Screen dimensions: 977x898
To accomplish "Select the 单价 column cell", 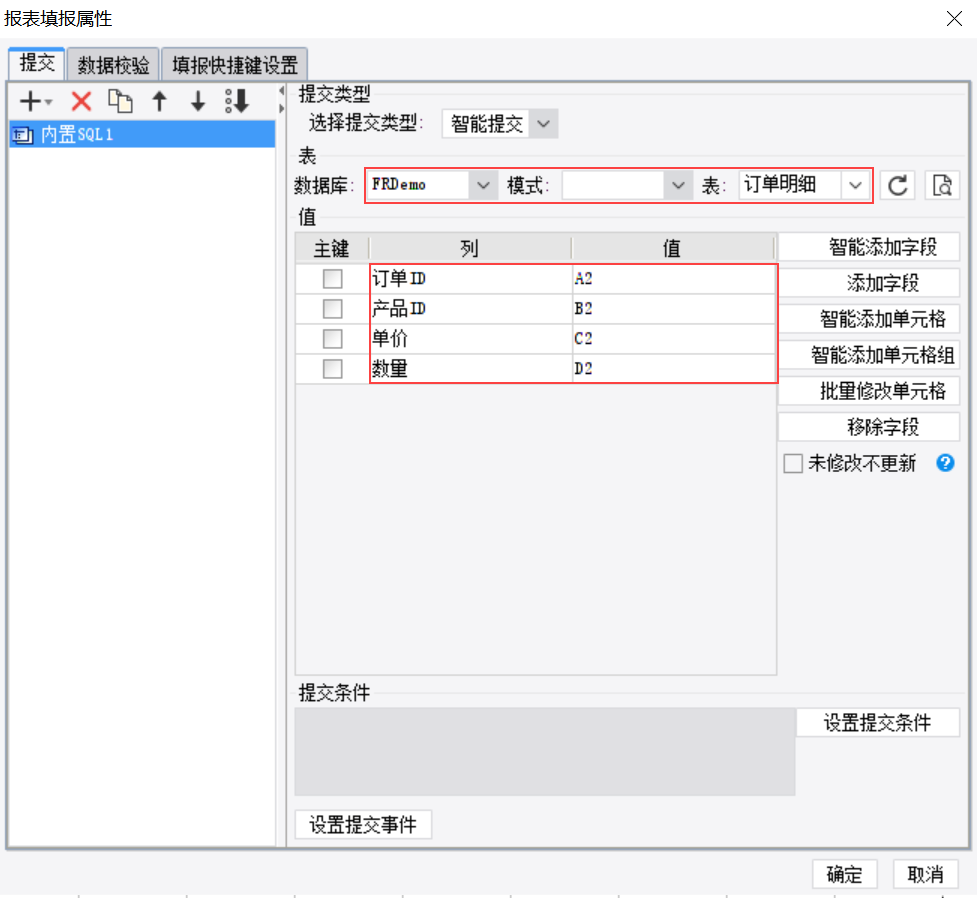I will (x=470, y=338).
